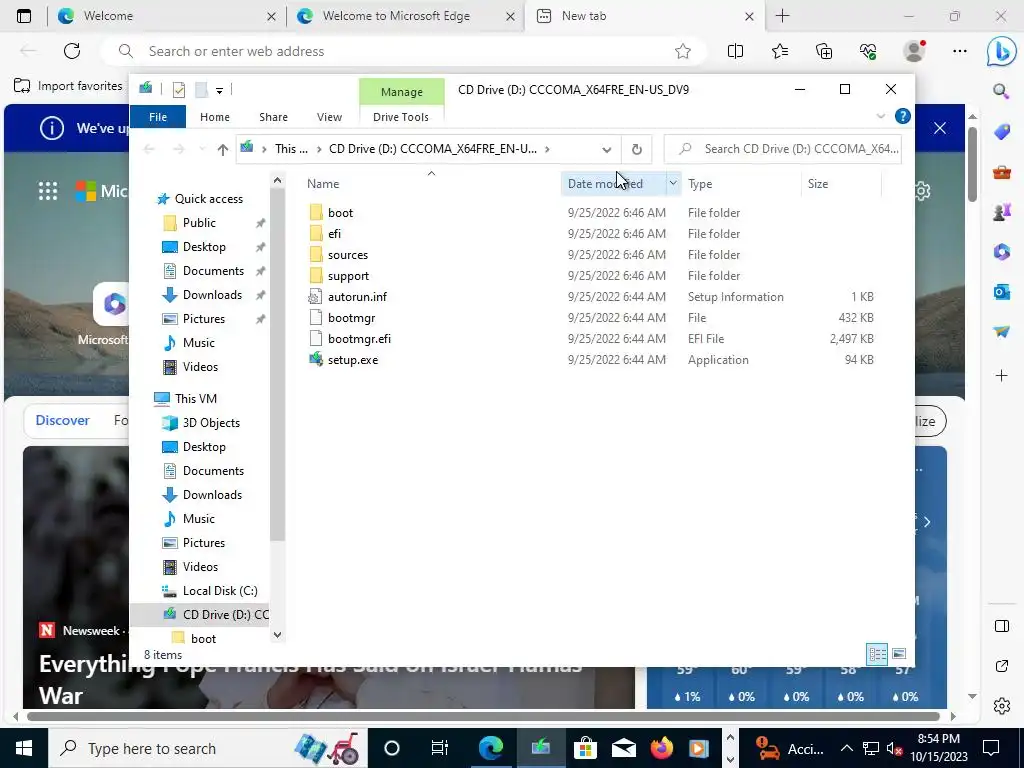The width and height of the screenshot is (1024, 768).
Task: Open Edge Favorites list icon
Action: click(780, 51)
